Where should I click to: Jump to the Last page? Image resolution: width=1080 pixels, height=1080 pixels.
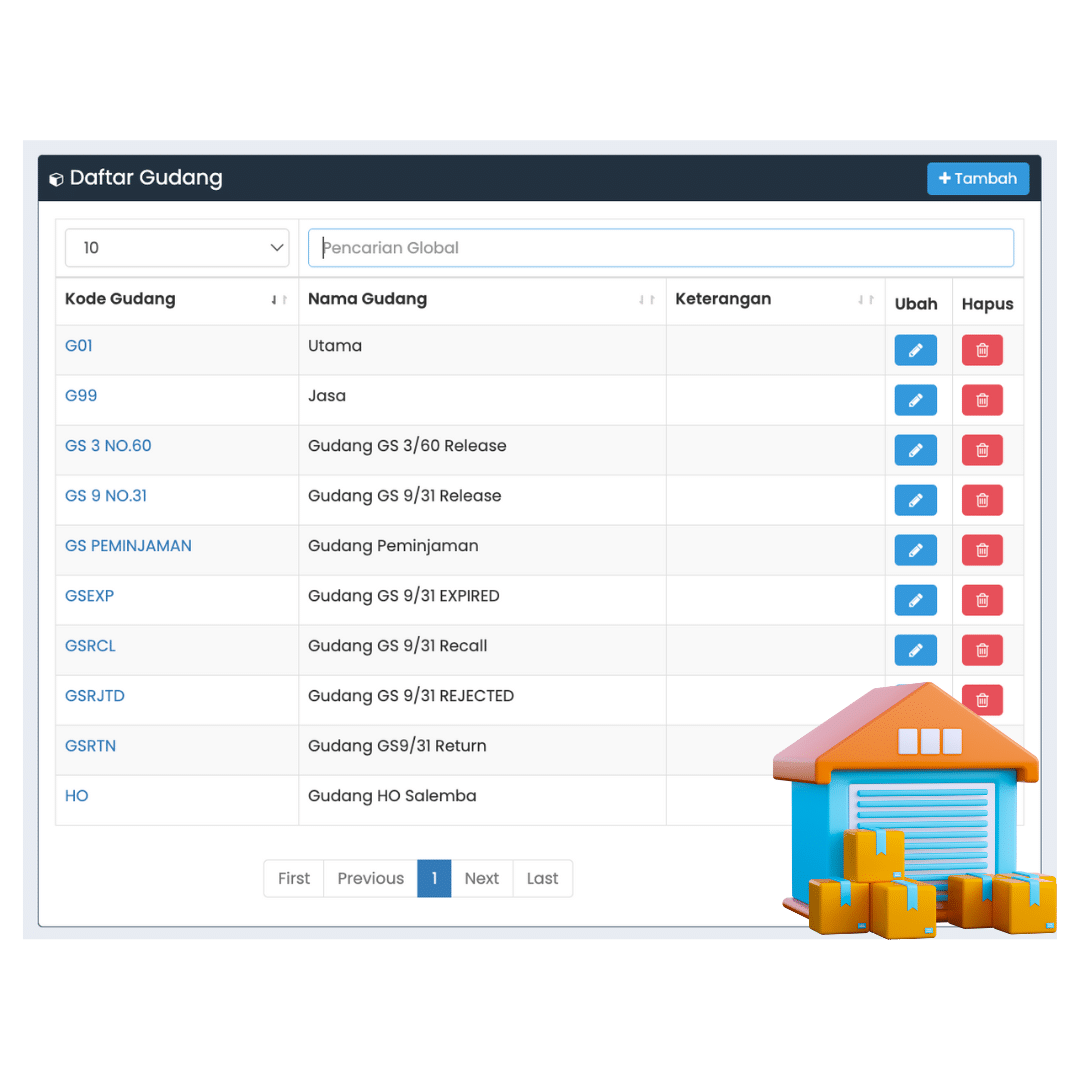pyautogui.click(x=542, y=878)
